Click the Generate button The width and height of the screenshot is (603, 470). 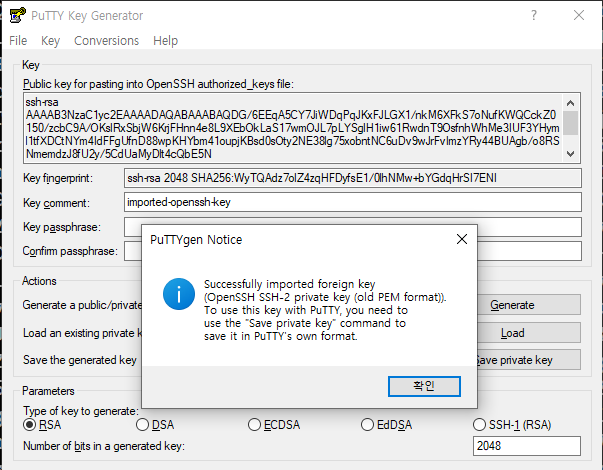tap(529, 305)
